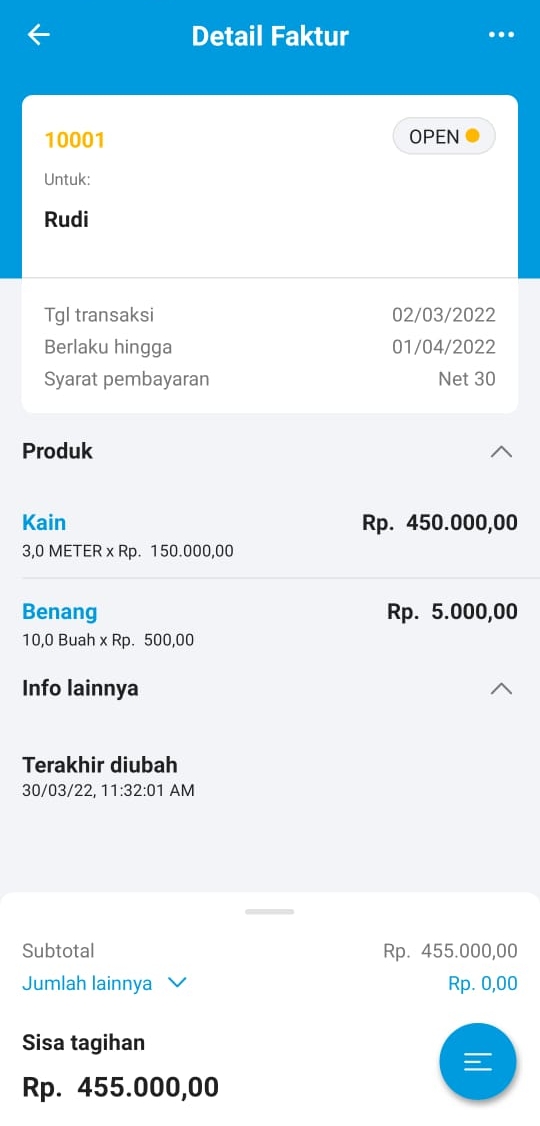Expand the Jumlah lainnya dropdown arrow
This screenshot has width=540, height=1126.
pyautogui.click(x=177, y=983)
